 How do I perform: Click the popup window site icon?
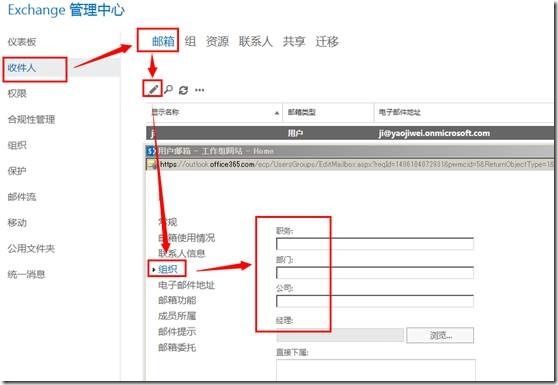[x=151, y=151]
